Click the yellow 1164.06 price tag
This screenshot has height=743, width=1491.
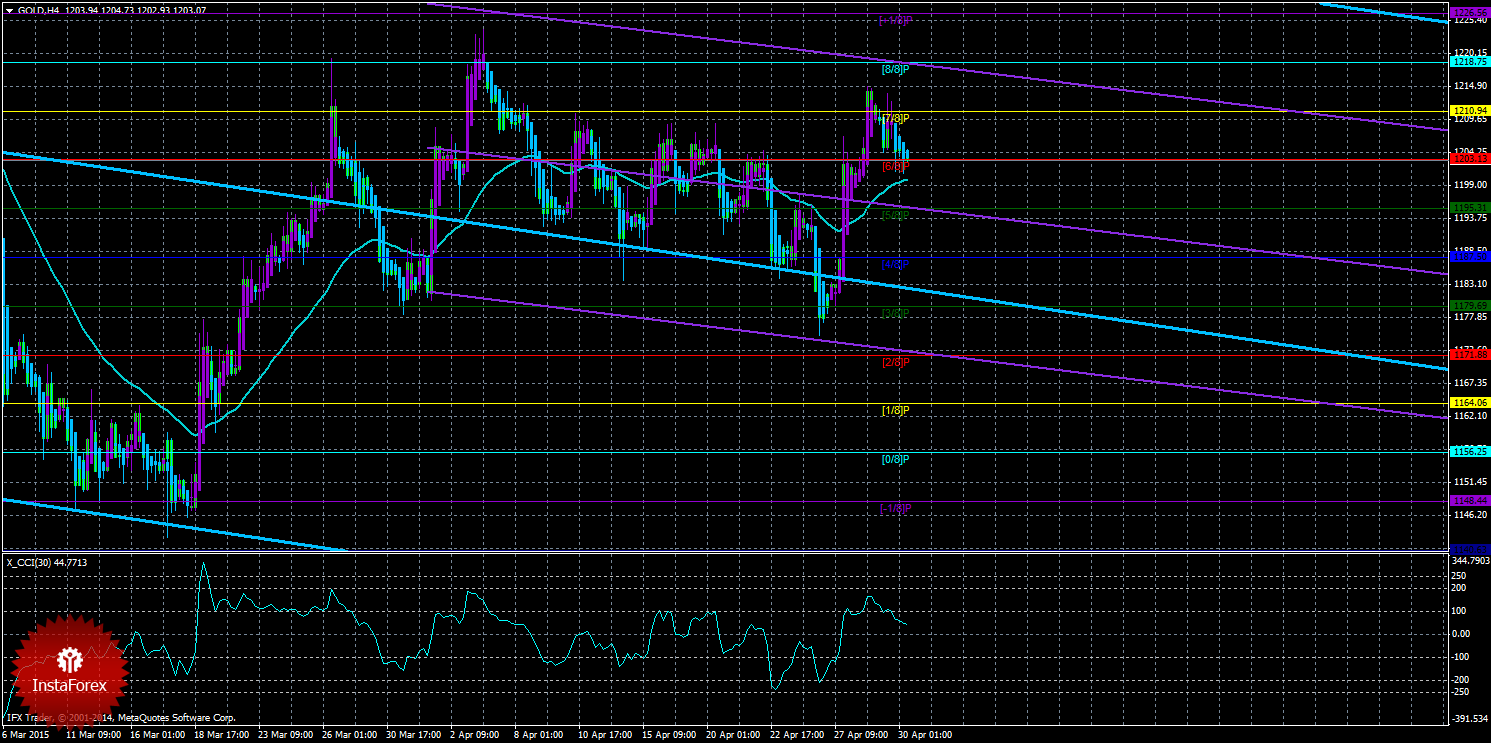pyautogui.click(x=1470, y=403)
